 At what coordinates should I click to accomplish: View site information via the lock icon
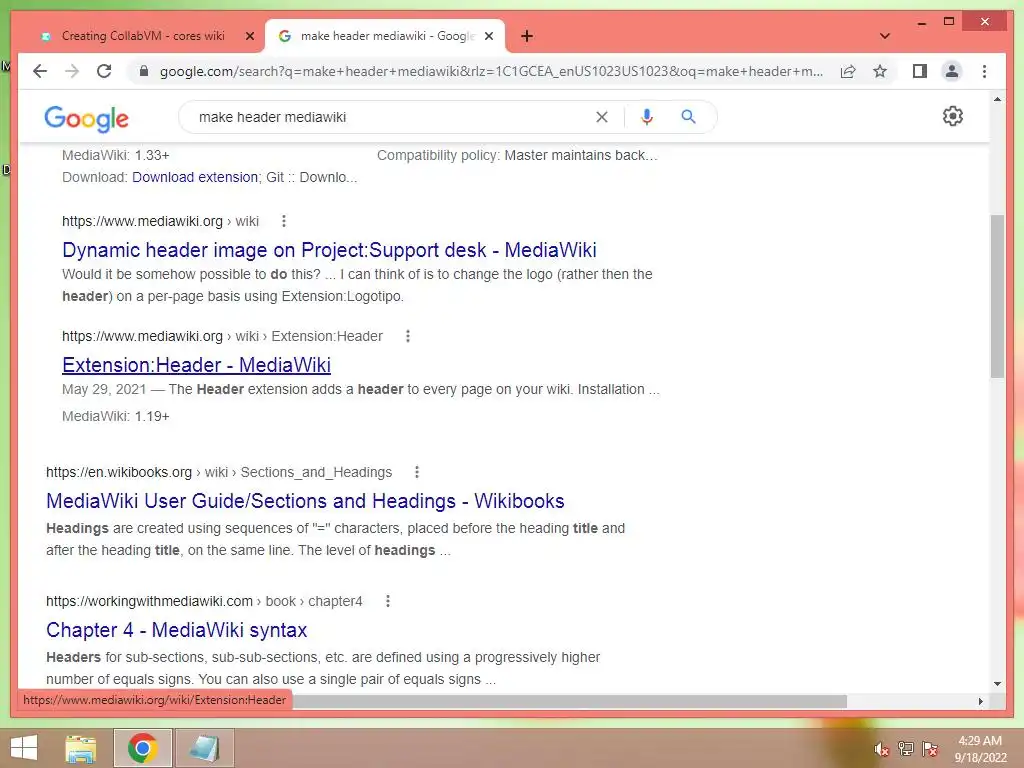(144, 71)
